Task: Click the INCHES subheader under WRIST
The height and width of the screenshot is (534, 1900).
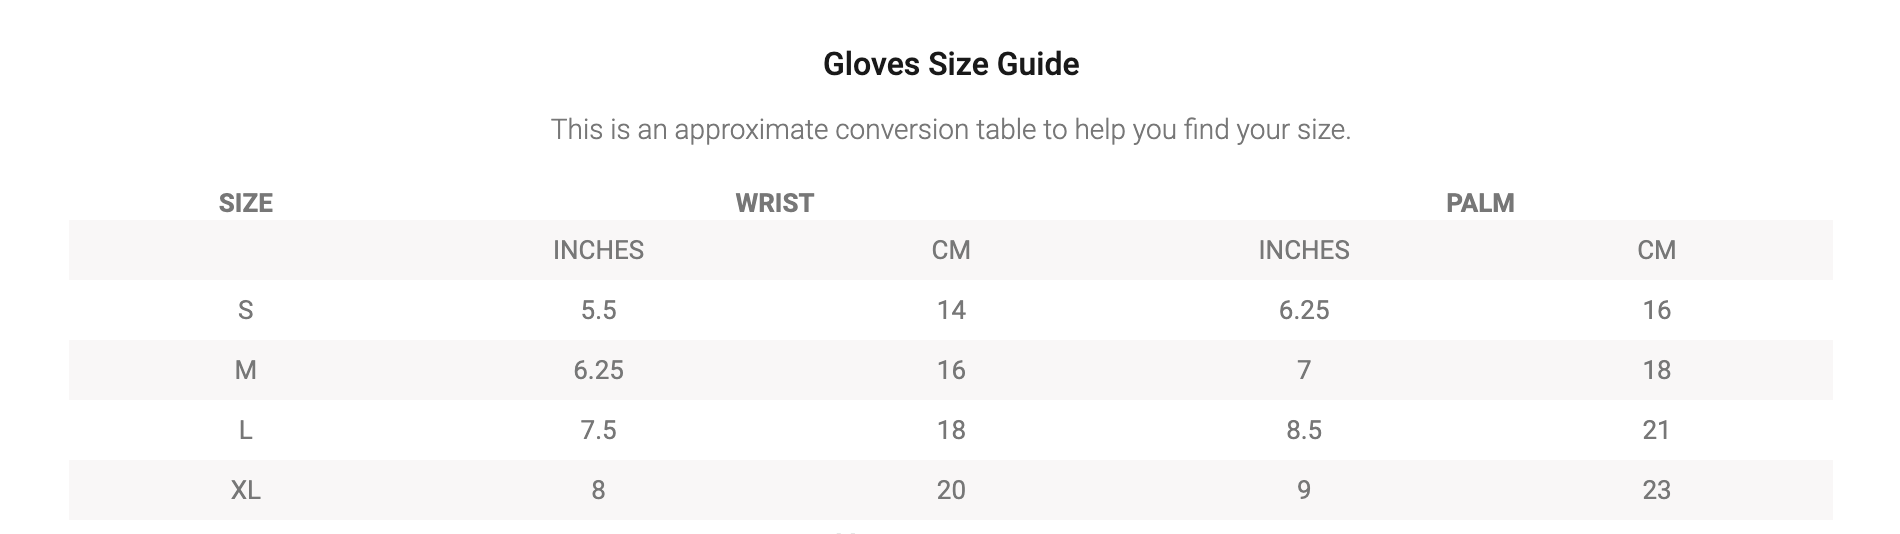Action: pyautogui.click(x=598, y=250)
